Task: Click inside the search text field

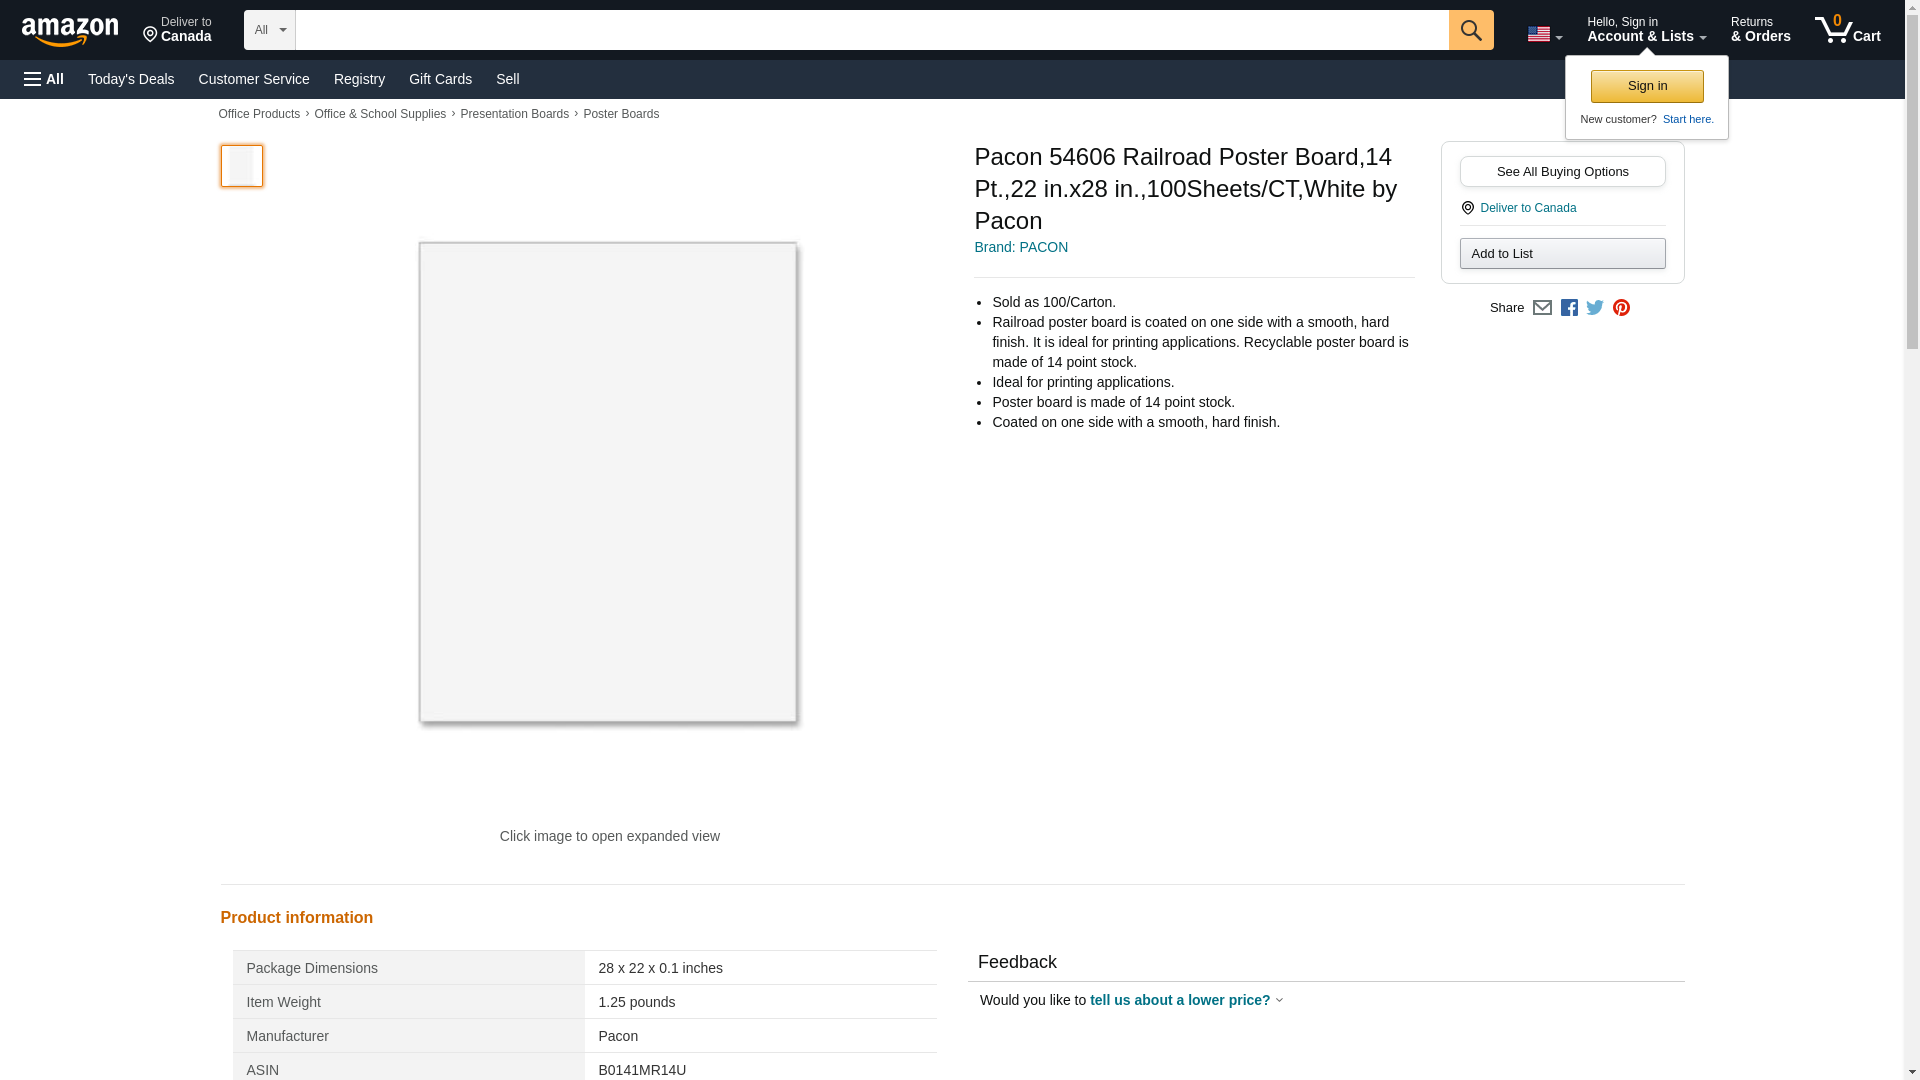Action: tap(870, 30)
